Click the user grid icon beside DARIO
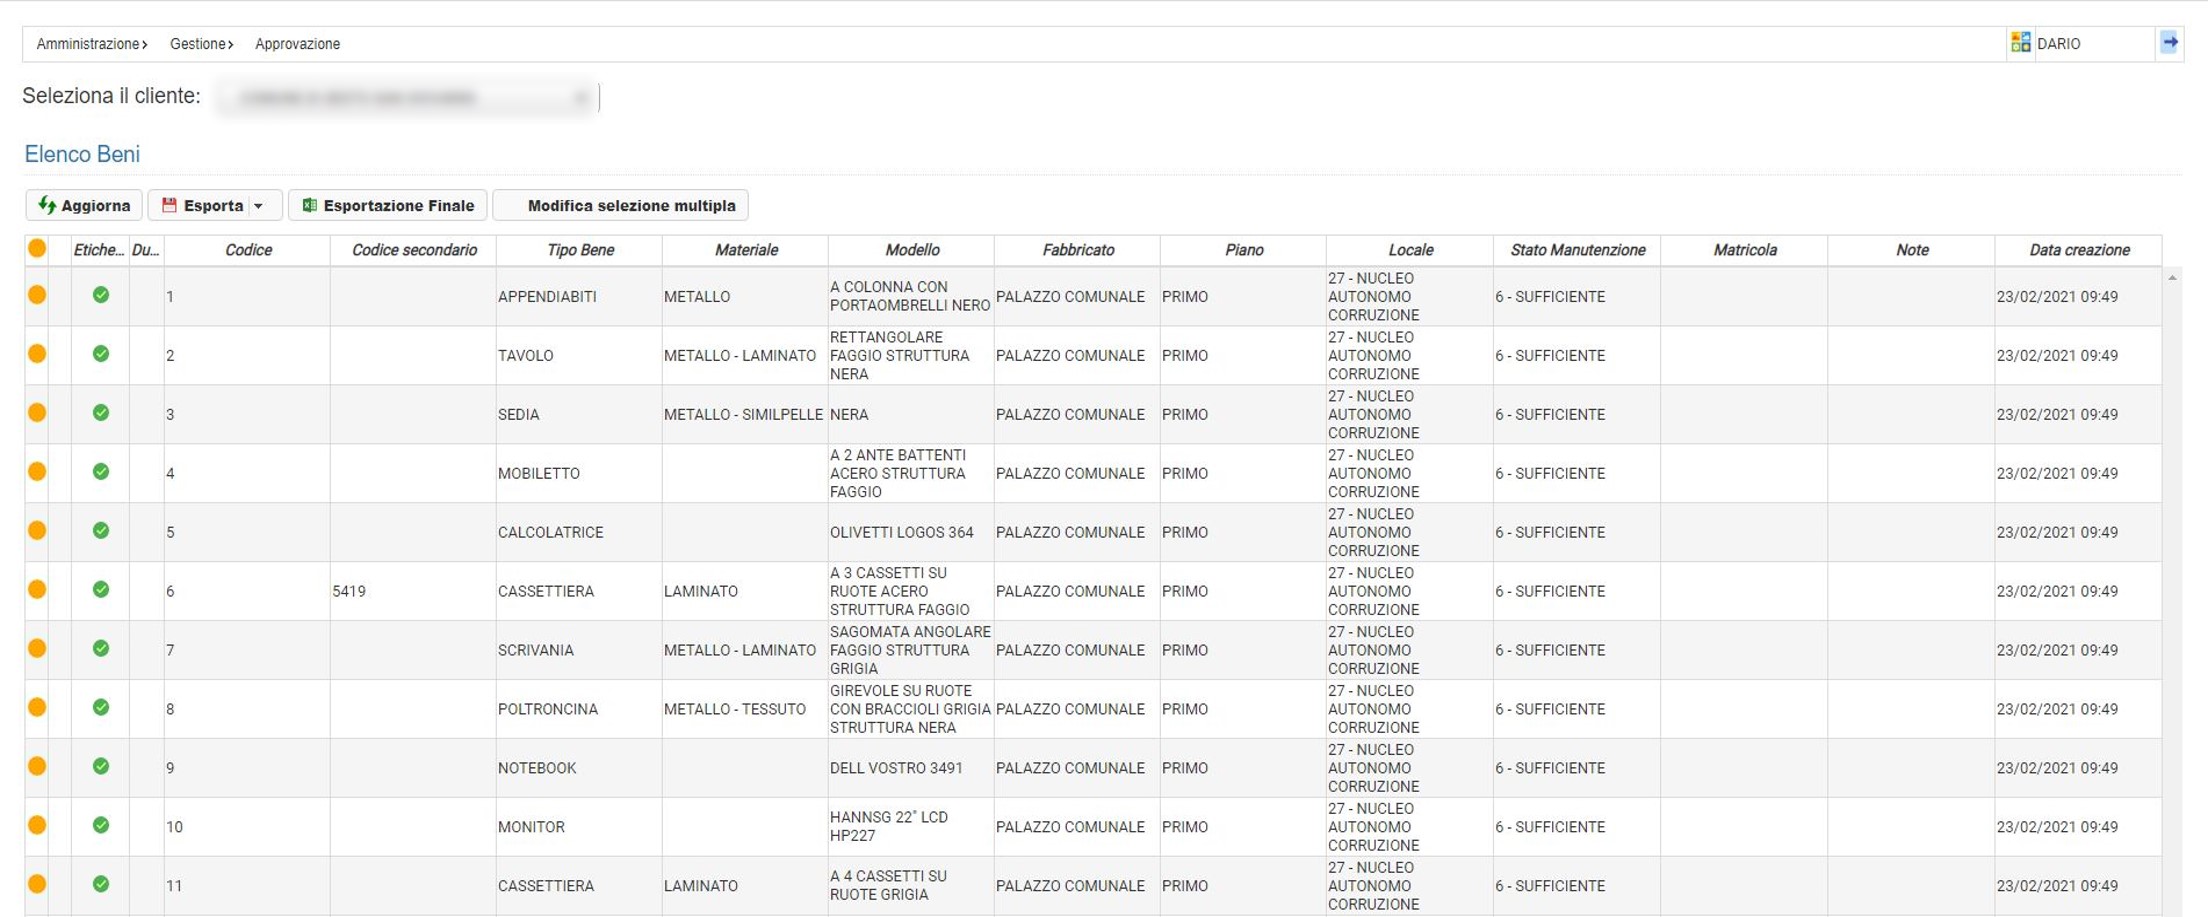The width and height of the screenshot is (2208, 917). pos(2020,42)
